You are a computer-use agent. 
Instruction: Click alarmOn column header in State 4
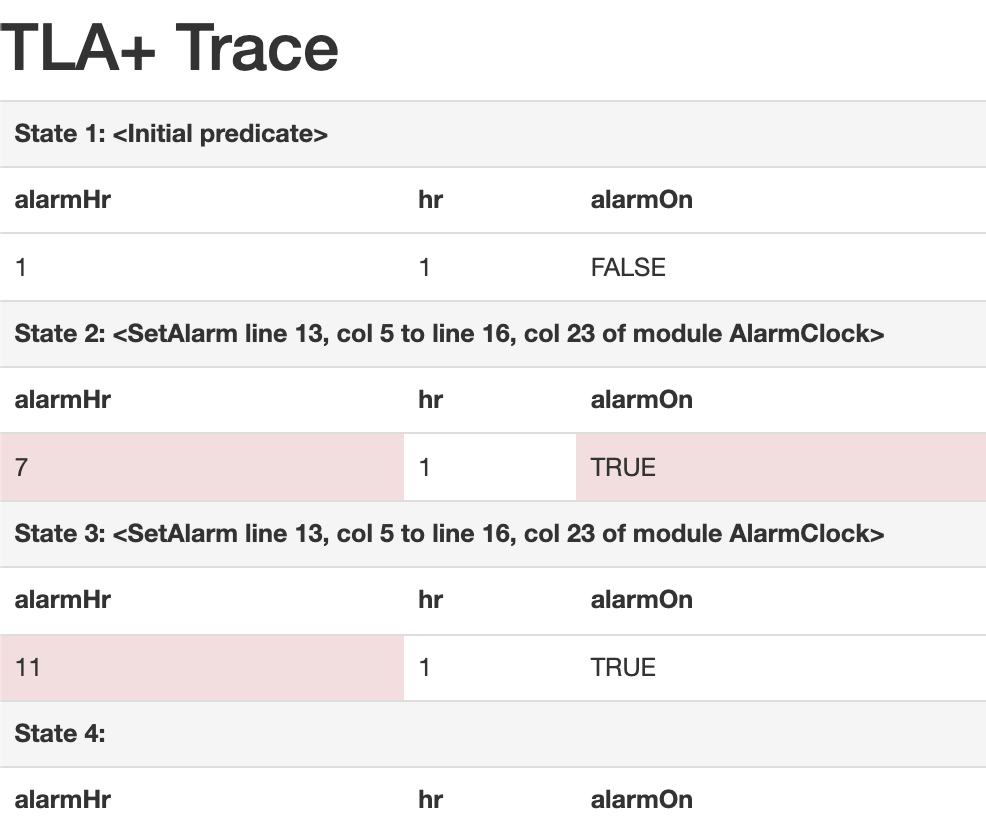641,800
